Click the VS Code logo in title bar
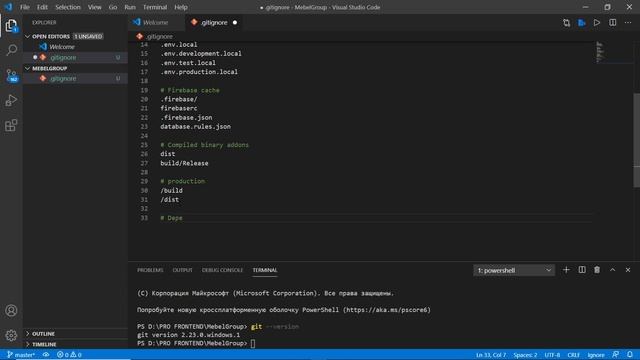The width and height of the screenshot is (640, 360). 8,7
